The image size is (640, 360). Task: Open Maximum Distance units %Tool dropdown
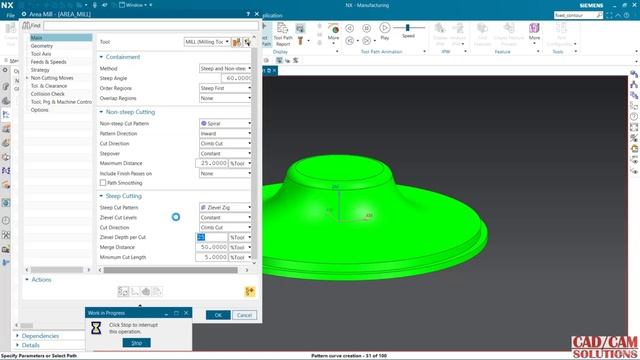[x=240, y=163]
